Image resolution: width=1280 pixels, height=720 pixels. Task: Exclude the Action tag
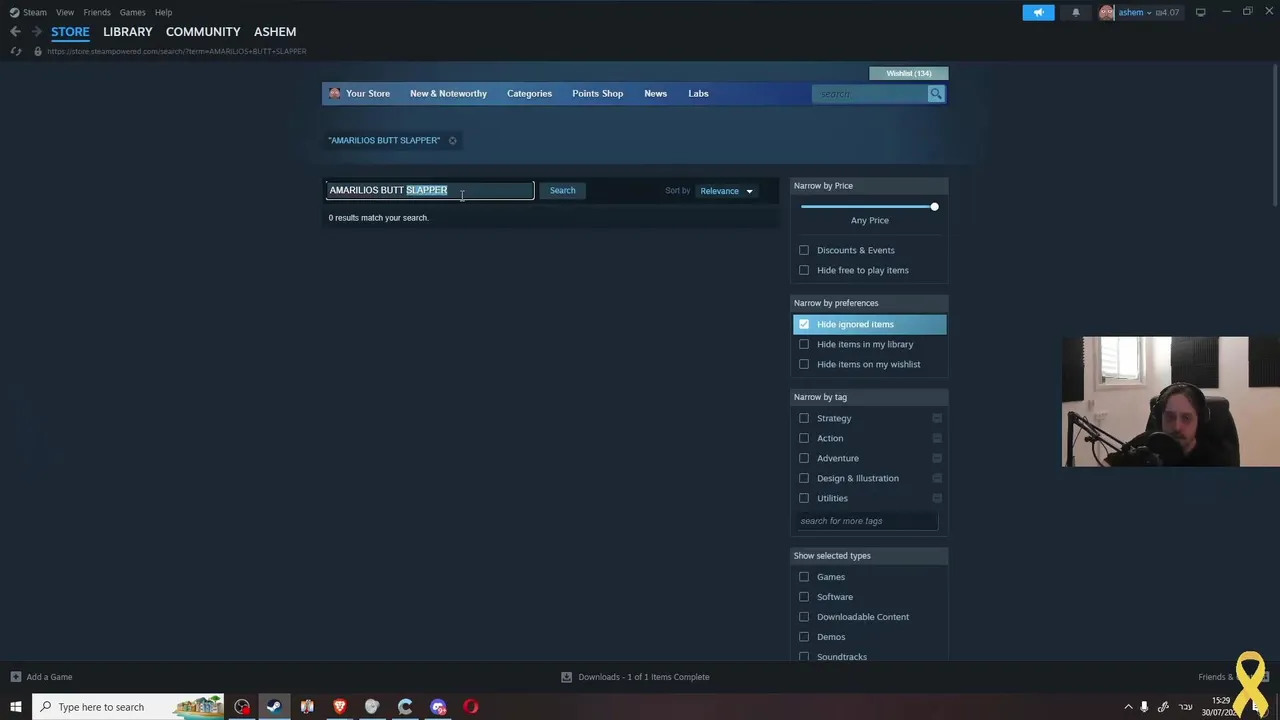(937, 438)
